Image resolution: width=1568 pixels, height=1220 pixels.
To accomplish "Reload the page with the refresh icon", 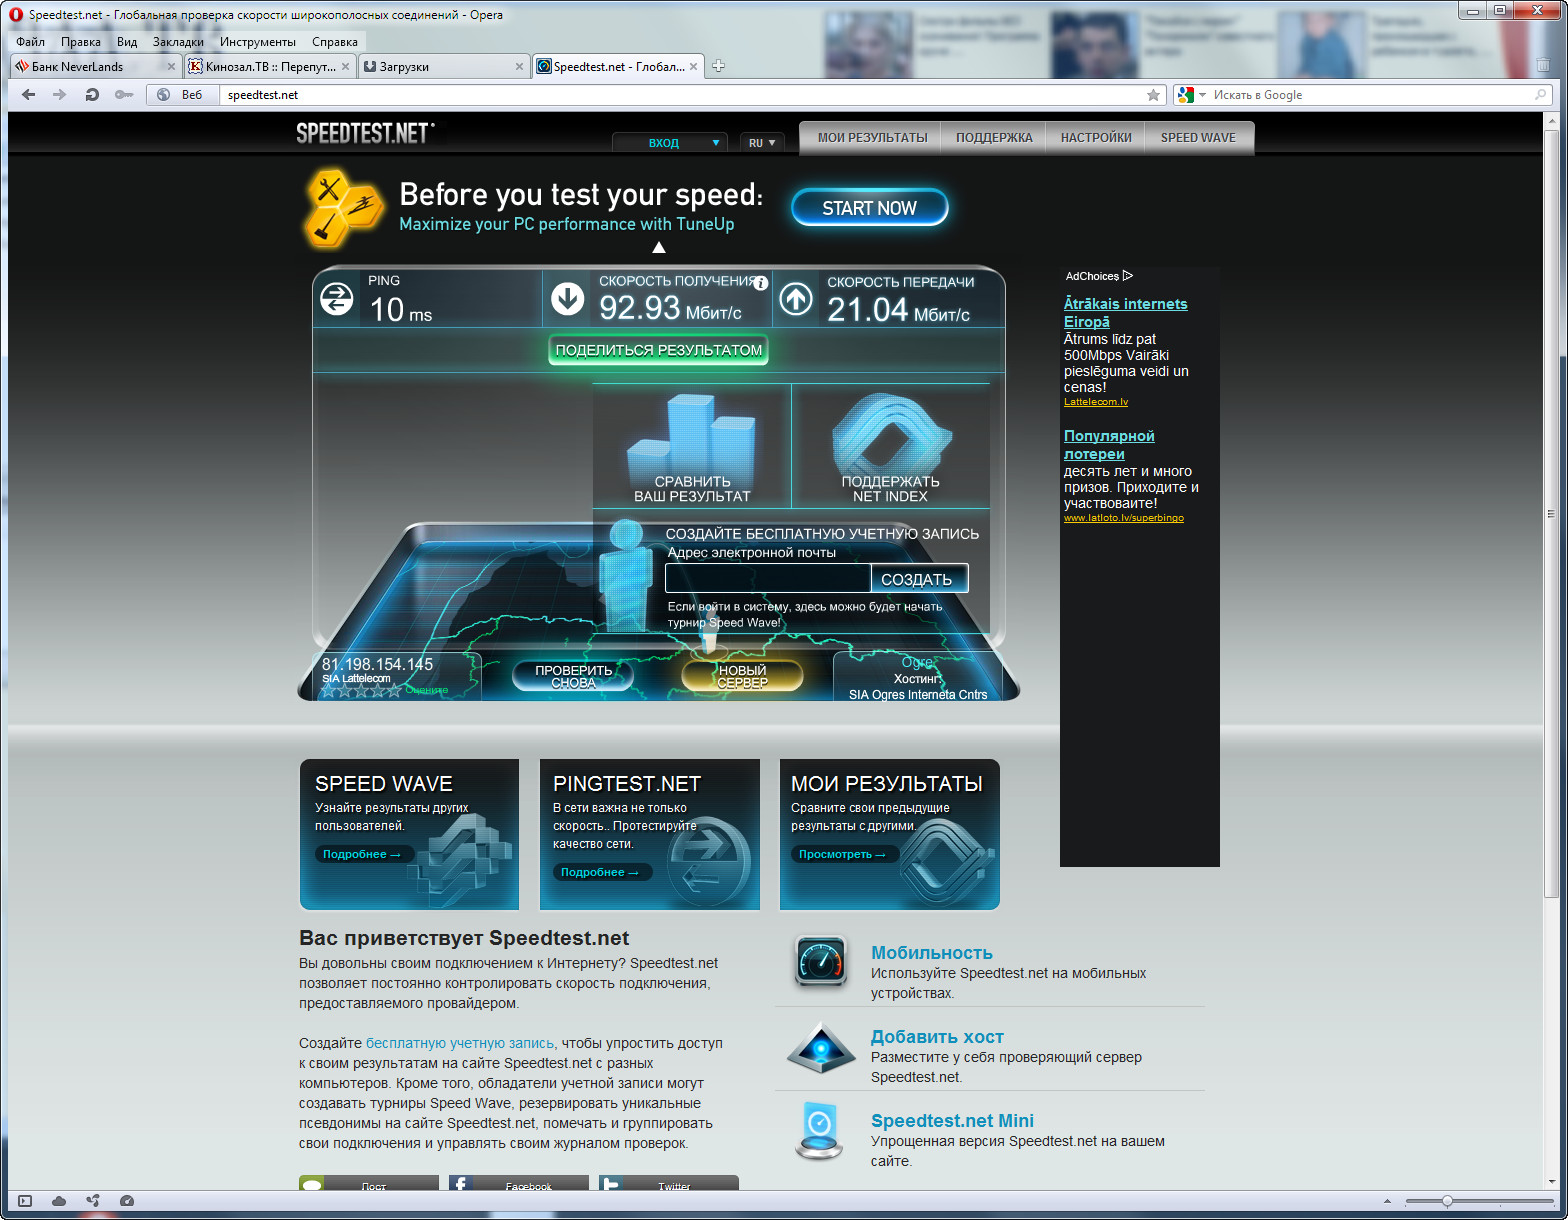I will (x=92, y=95).
